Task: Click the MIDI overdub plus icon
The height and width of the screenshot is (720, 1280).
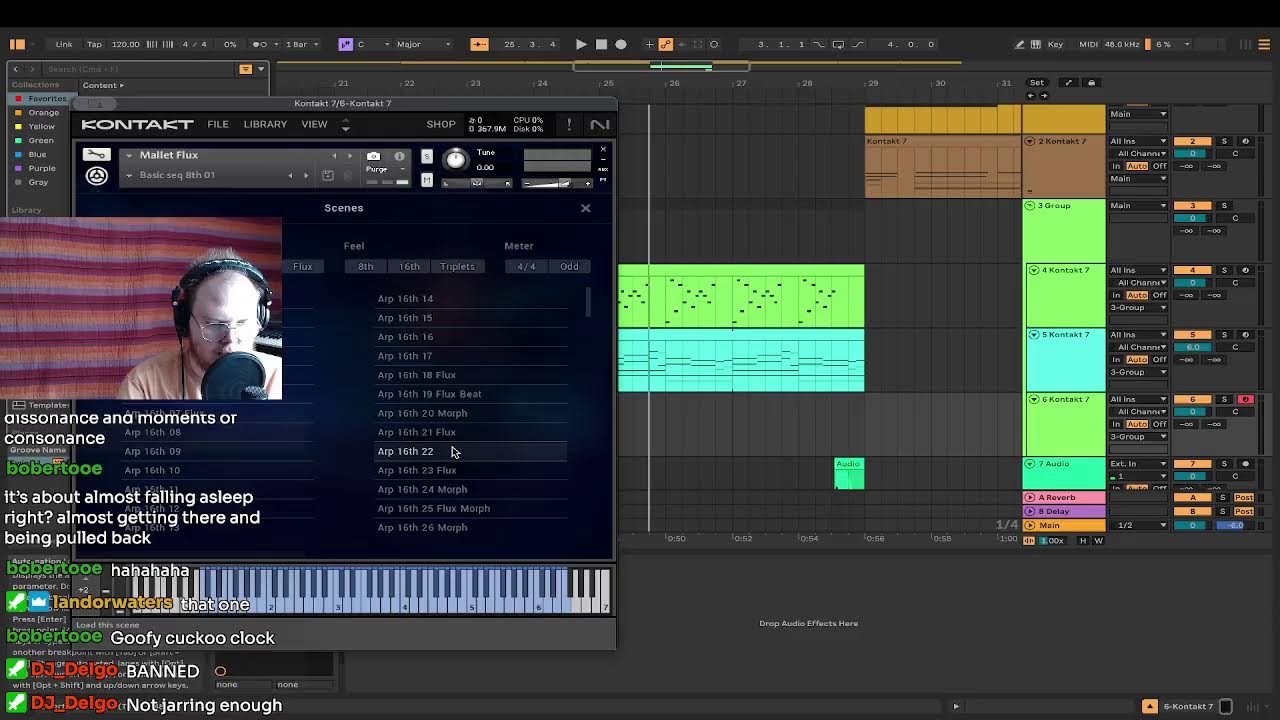Action: (x=649, y=44)
